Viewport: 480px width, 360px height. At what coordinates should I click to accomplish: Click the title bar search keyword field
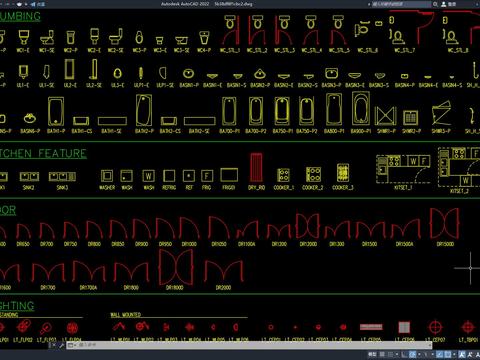point(401,4)
